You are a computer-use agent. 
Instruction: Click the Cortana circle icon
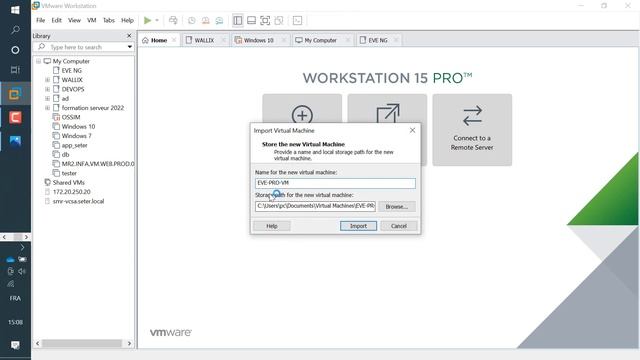[15, 50]
